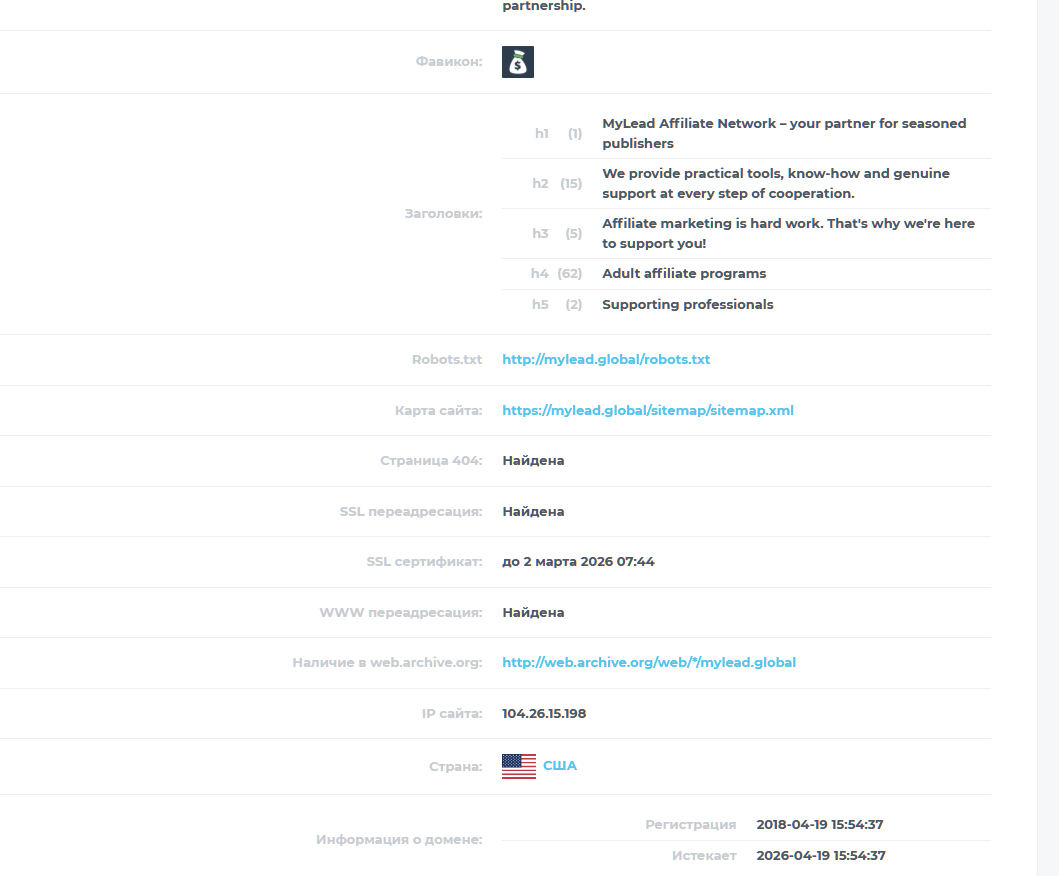Click the США country link
This screenshot has width=1059, height=876.
point(560,766)
